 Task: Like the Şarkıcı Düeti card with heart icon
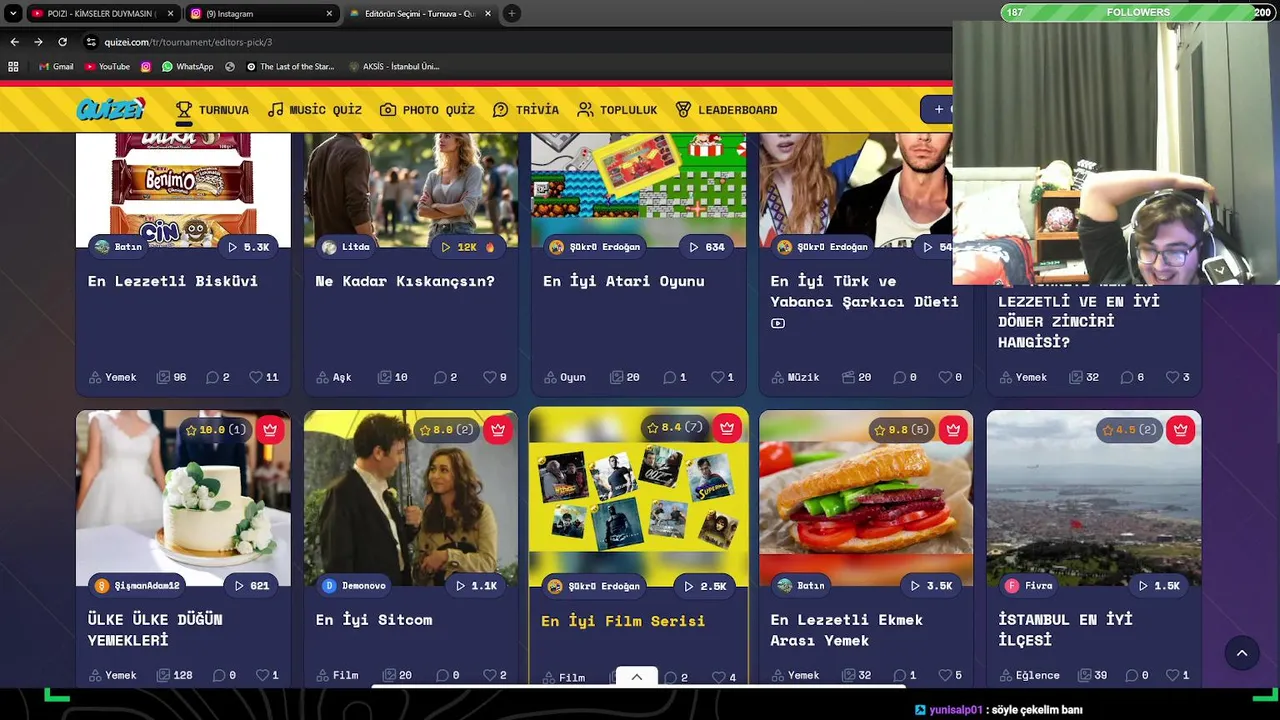click(945, 377)
